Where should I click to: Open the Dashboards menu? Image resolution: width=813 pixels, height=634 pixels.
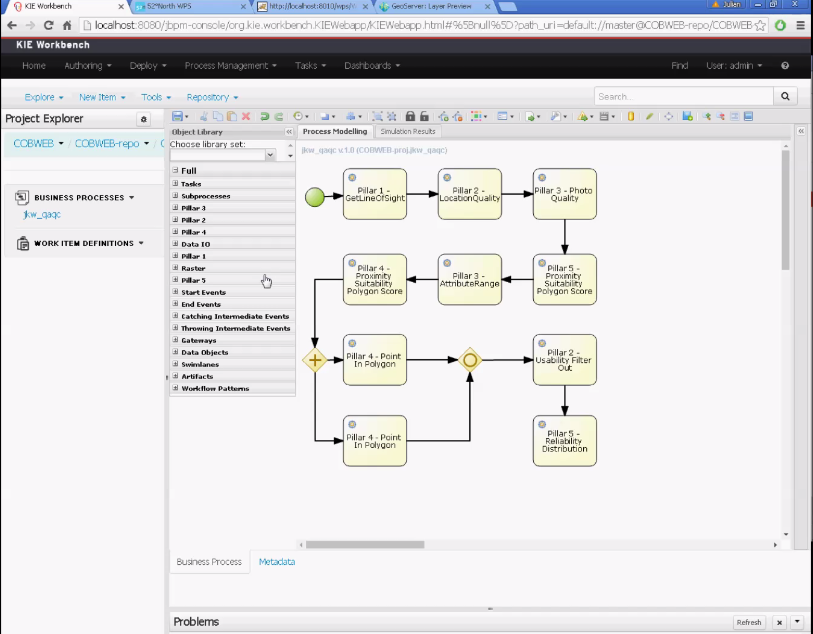[x=372, y=65]
